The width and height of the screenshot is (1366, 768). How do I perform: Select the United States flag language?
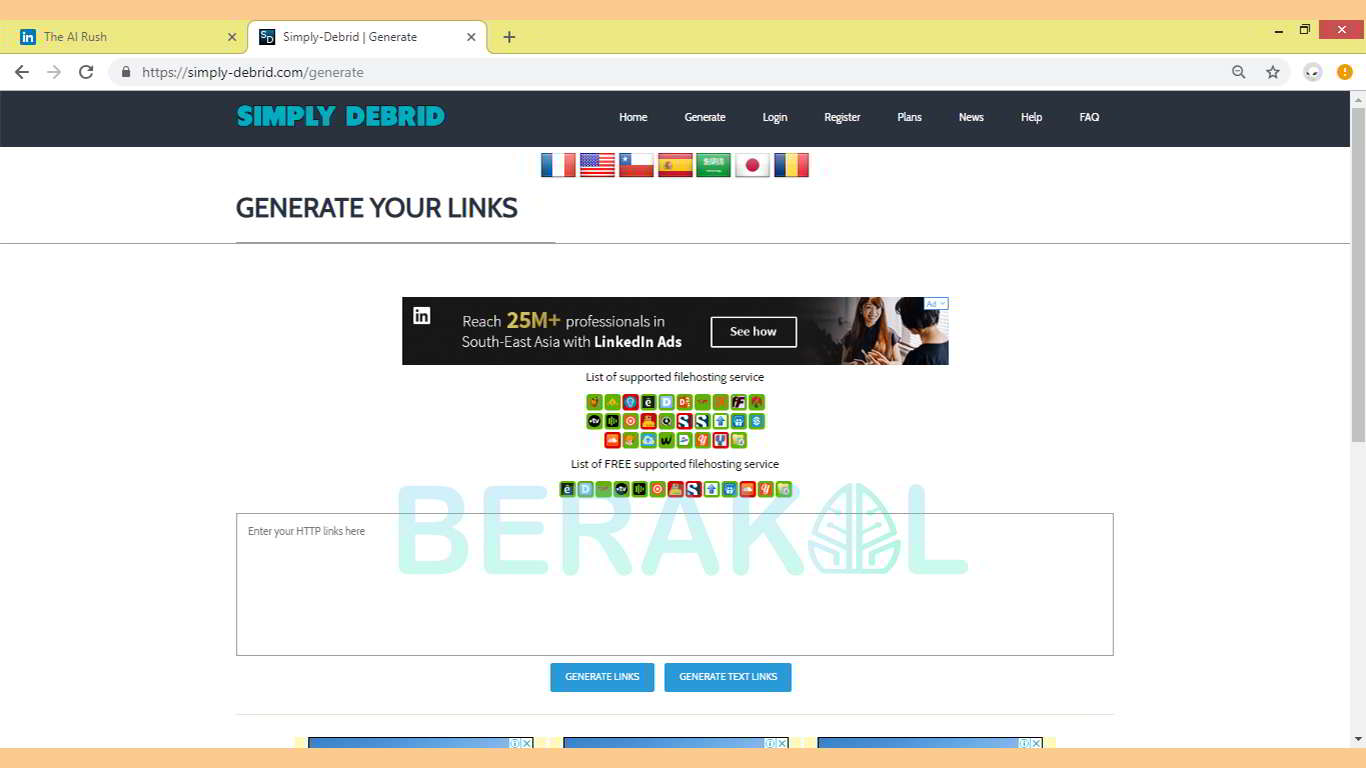coord(597,165)
